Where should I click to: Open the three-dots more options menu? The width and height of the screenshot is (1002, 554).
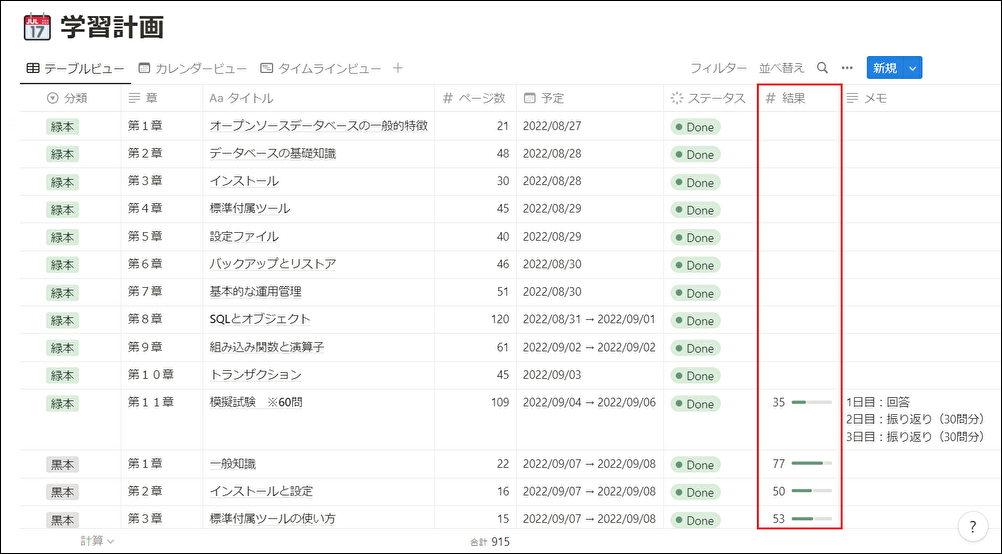[x=847, y=68]
